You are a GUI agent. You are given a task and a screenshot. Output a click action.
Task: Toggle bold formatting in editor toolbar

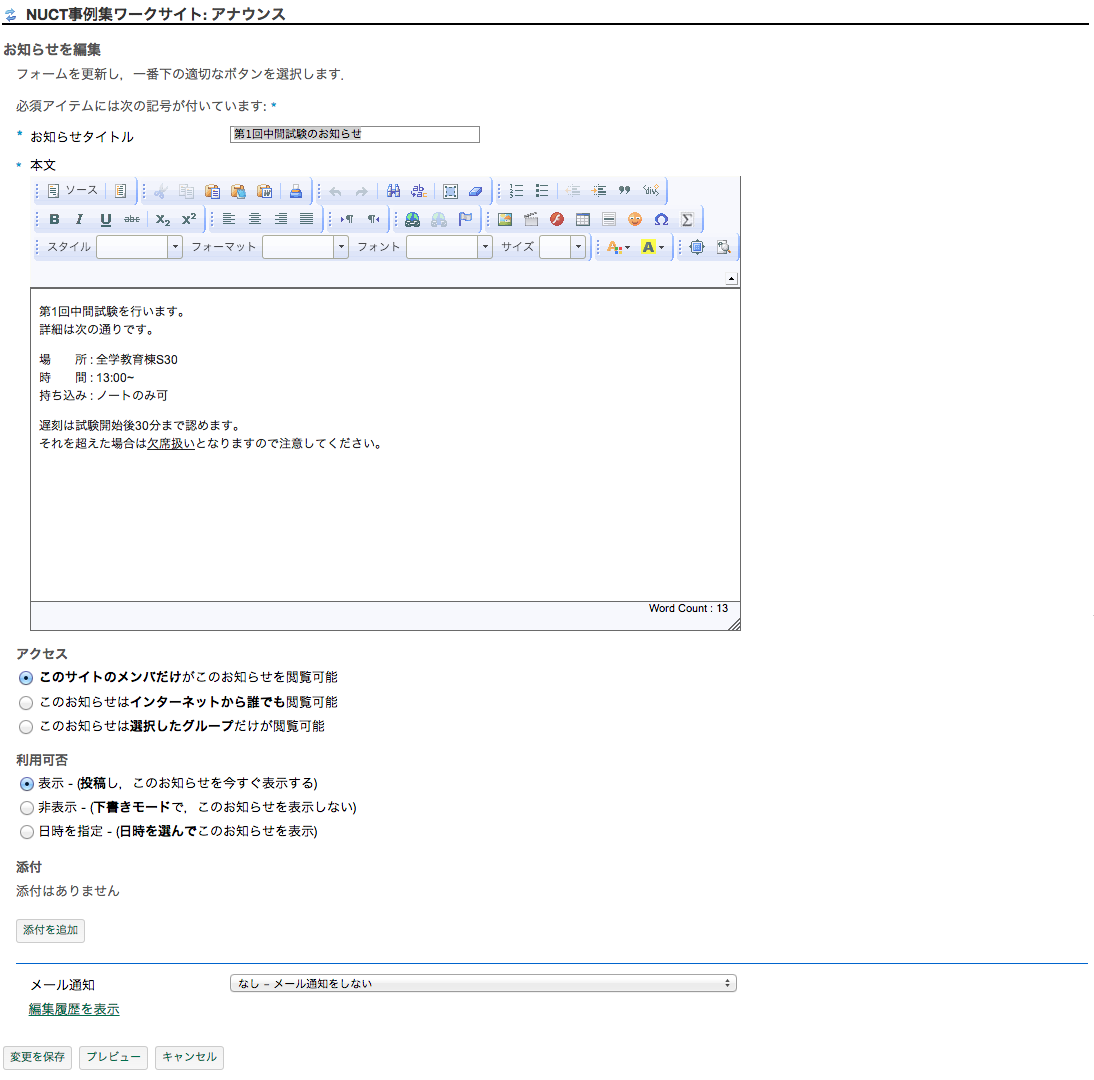[54, 219]
